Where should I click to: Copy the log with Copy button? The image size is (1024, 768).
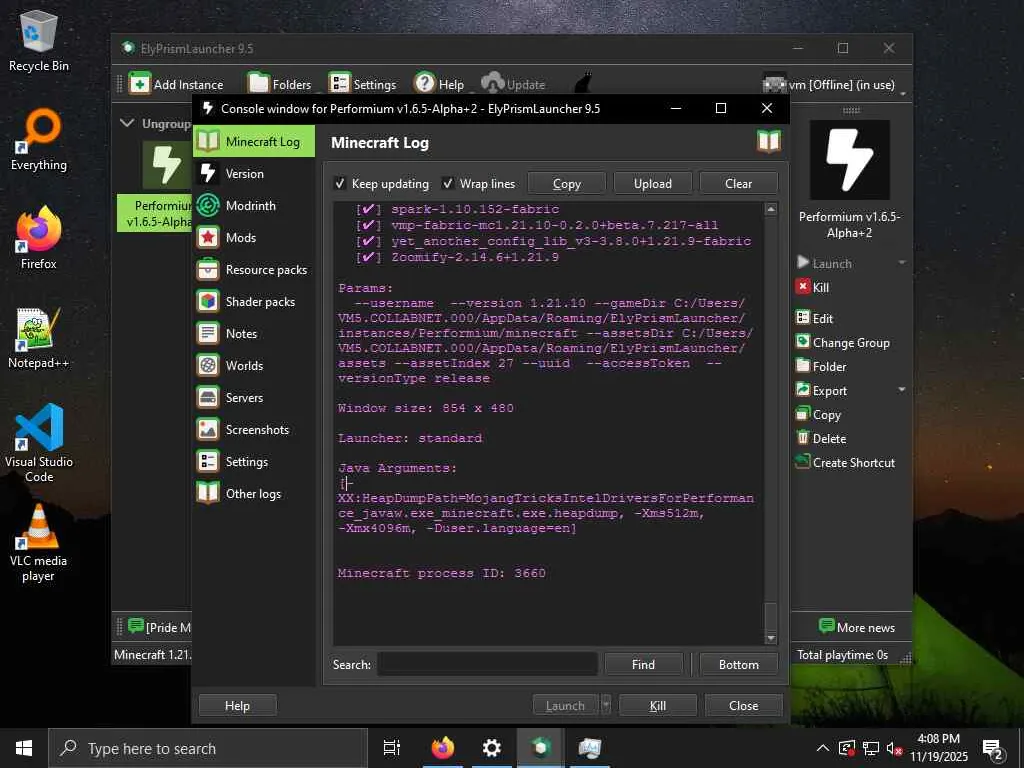[x=566, y=184]
